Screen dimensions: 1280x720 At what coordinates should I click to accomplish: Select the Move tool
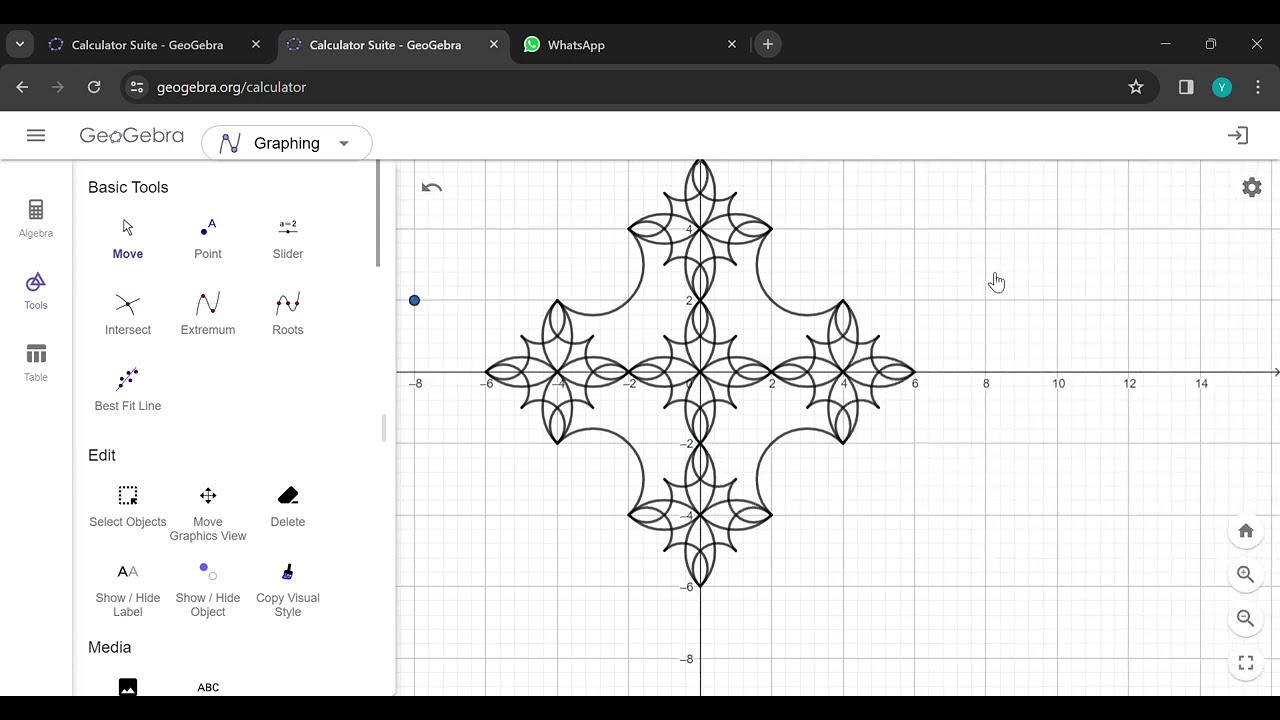click(128, 239)
